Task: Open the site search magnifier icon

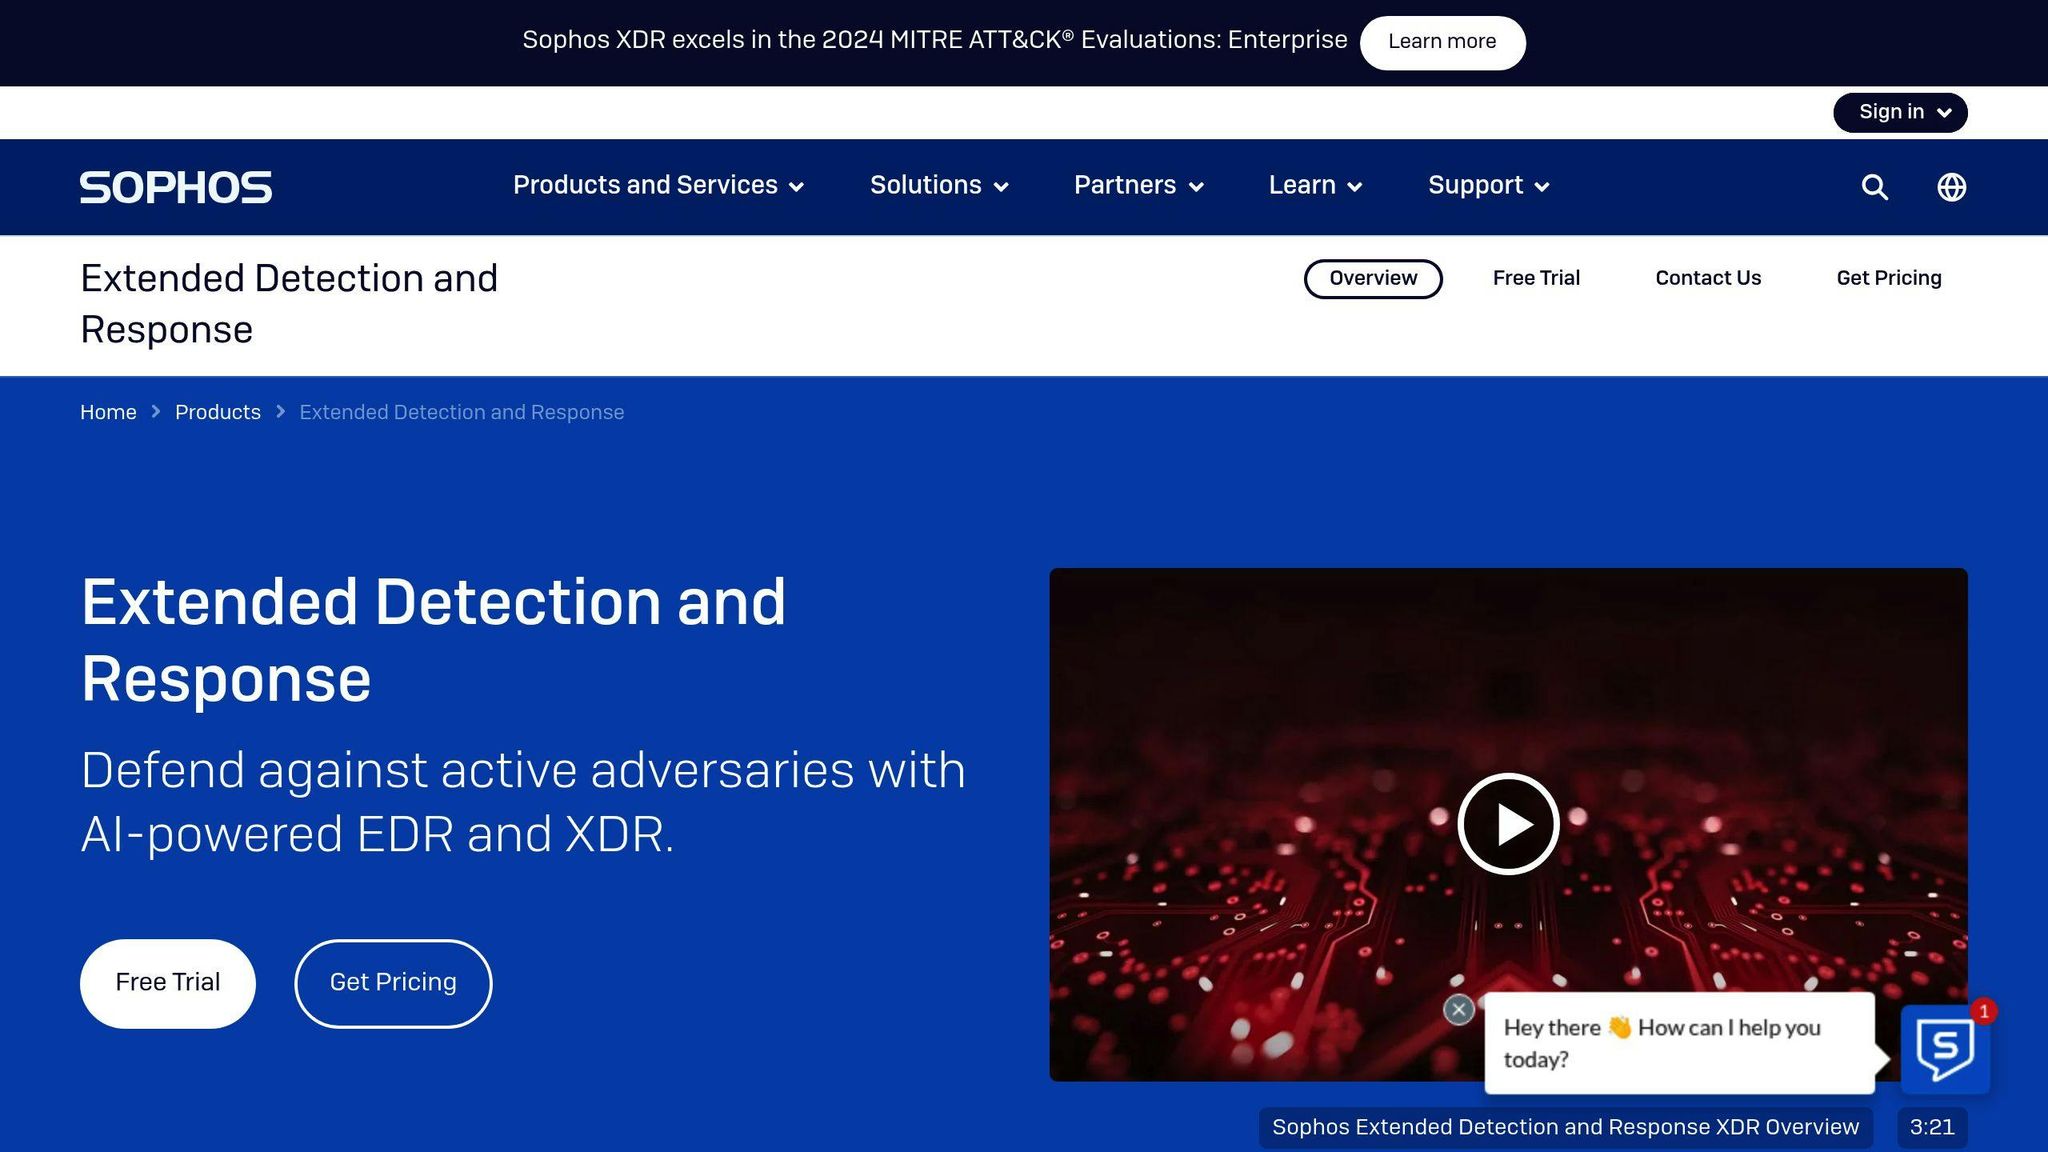Action: coord(1874,187)
